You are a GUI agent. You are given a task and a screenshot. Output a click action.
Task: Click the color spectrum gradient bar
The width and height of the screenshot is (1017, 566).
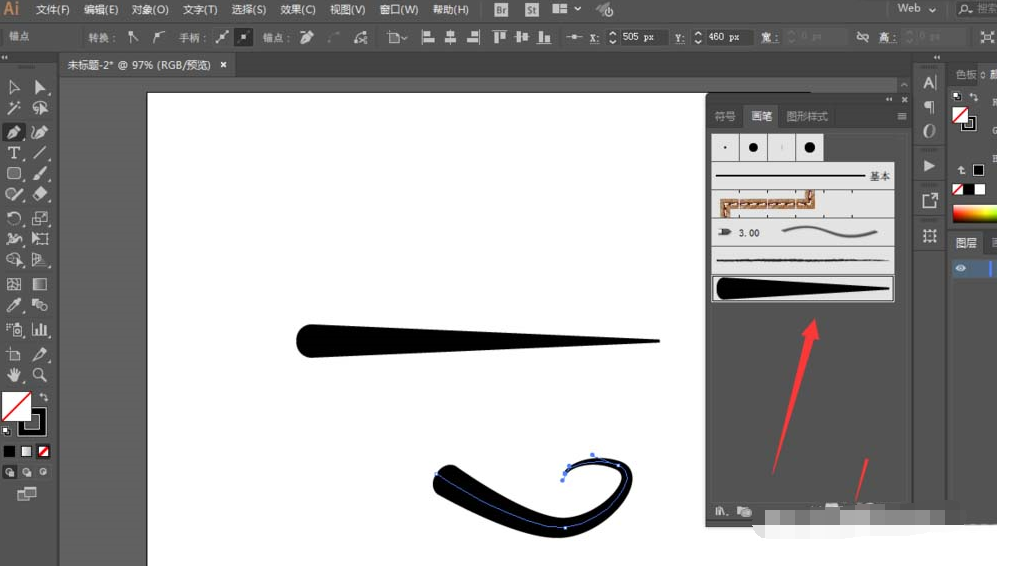click(x=974, y=214)
